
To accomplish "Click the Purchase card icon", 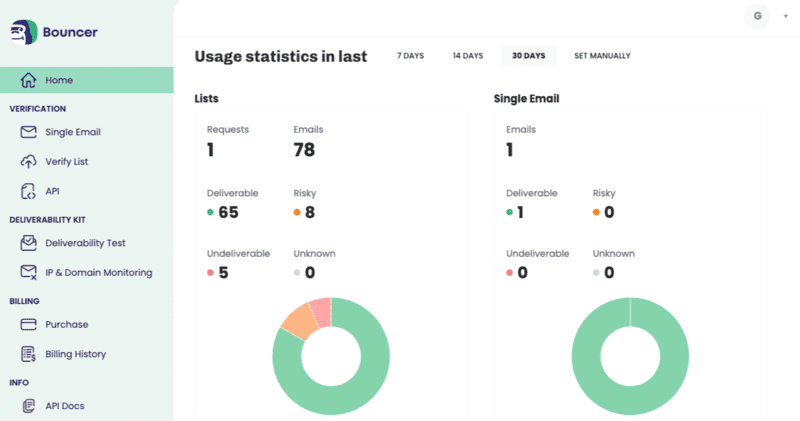I will tap(28, 324).
